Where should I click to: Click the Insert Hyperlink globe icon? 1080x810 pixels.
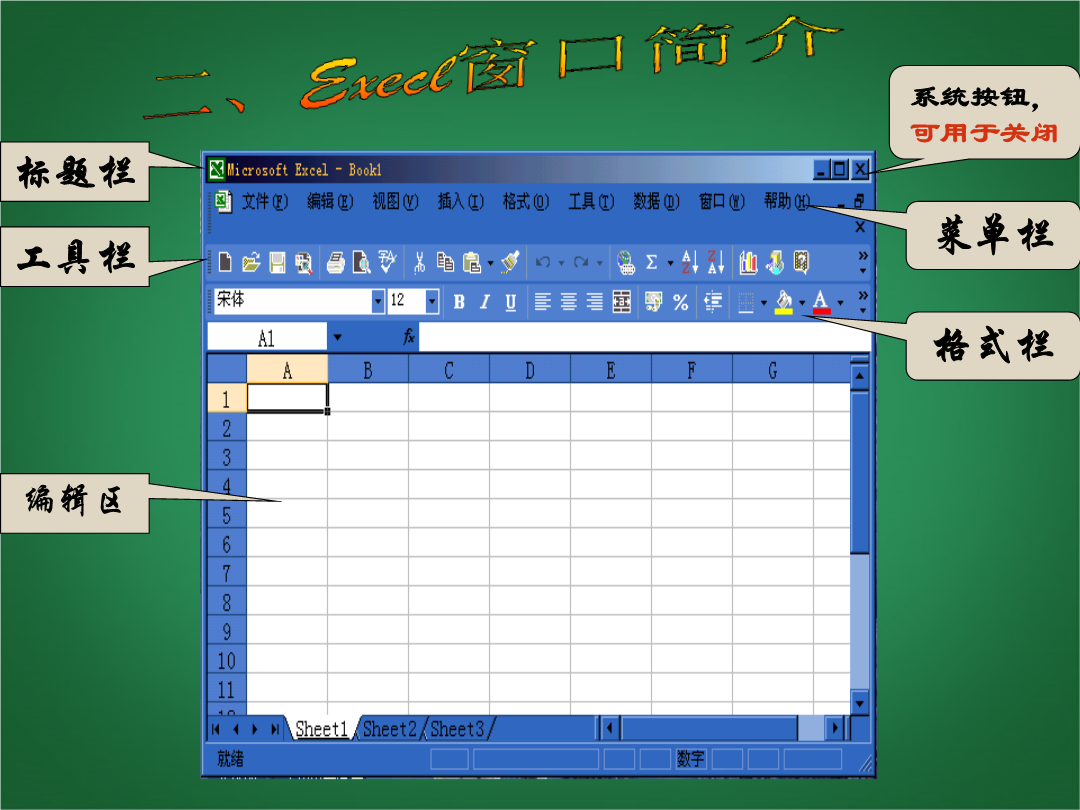[625, 262]
